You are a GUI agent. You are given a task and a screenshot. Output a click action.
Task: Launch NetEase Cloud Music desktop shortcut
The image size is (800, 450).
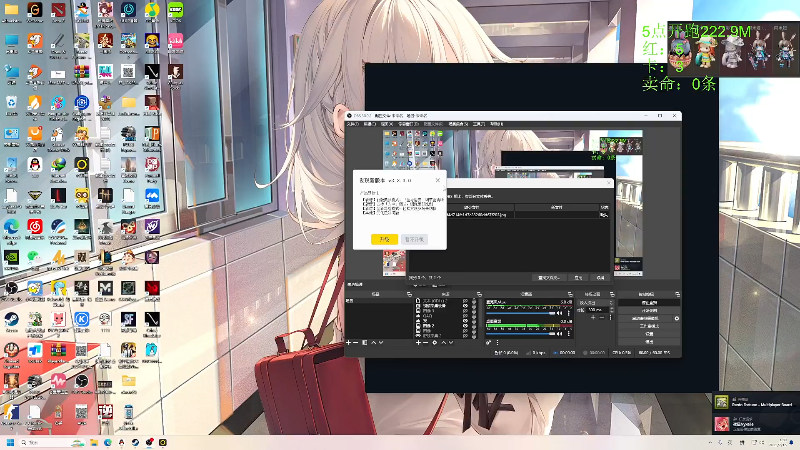pyautogui.click(x=35, y=227)
